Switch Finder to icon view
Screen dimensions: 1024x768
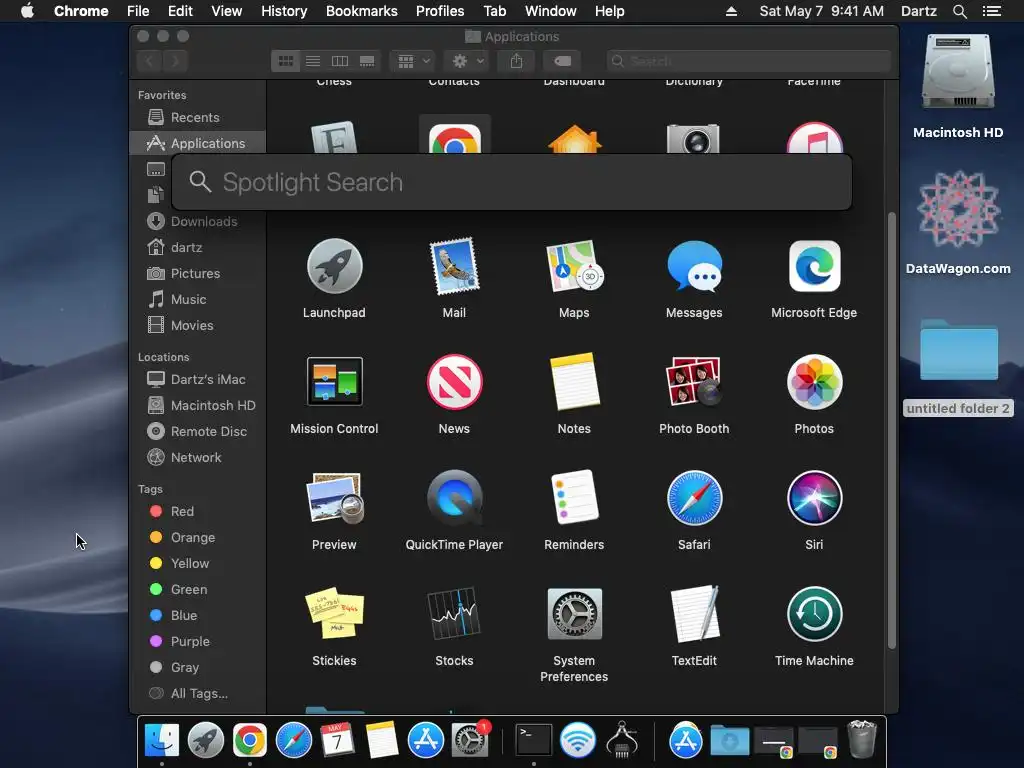(285, 61)
